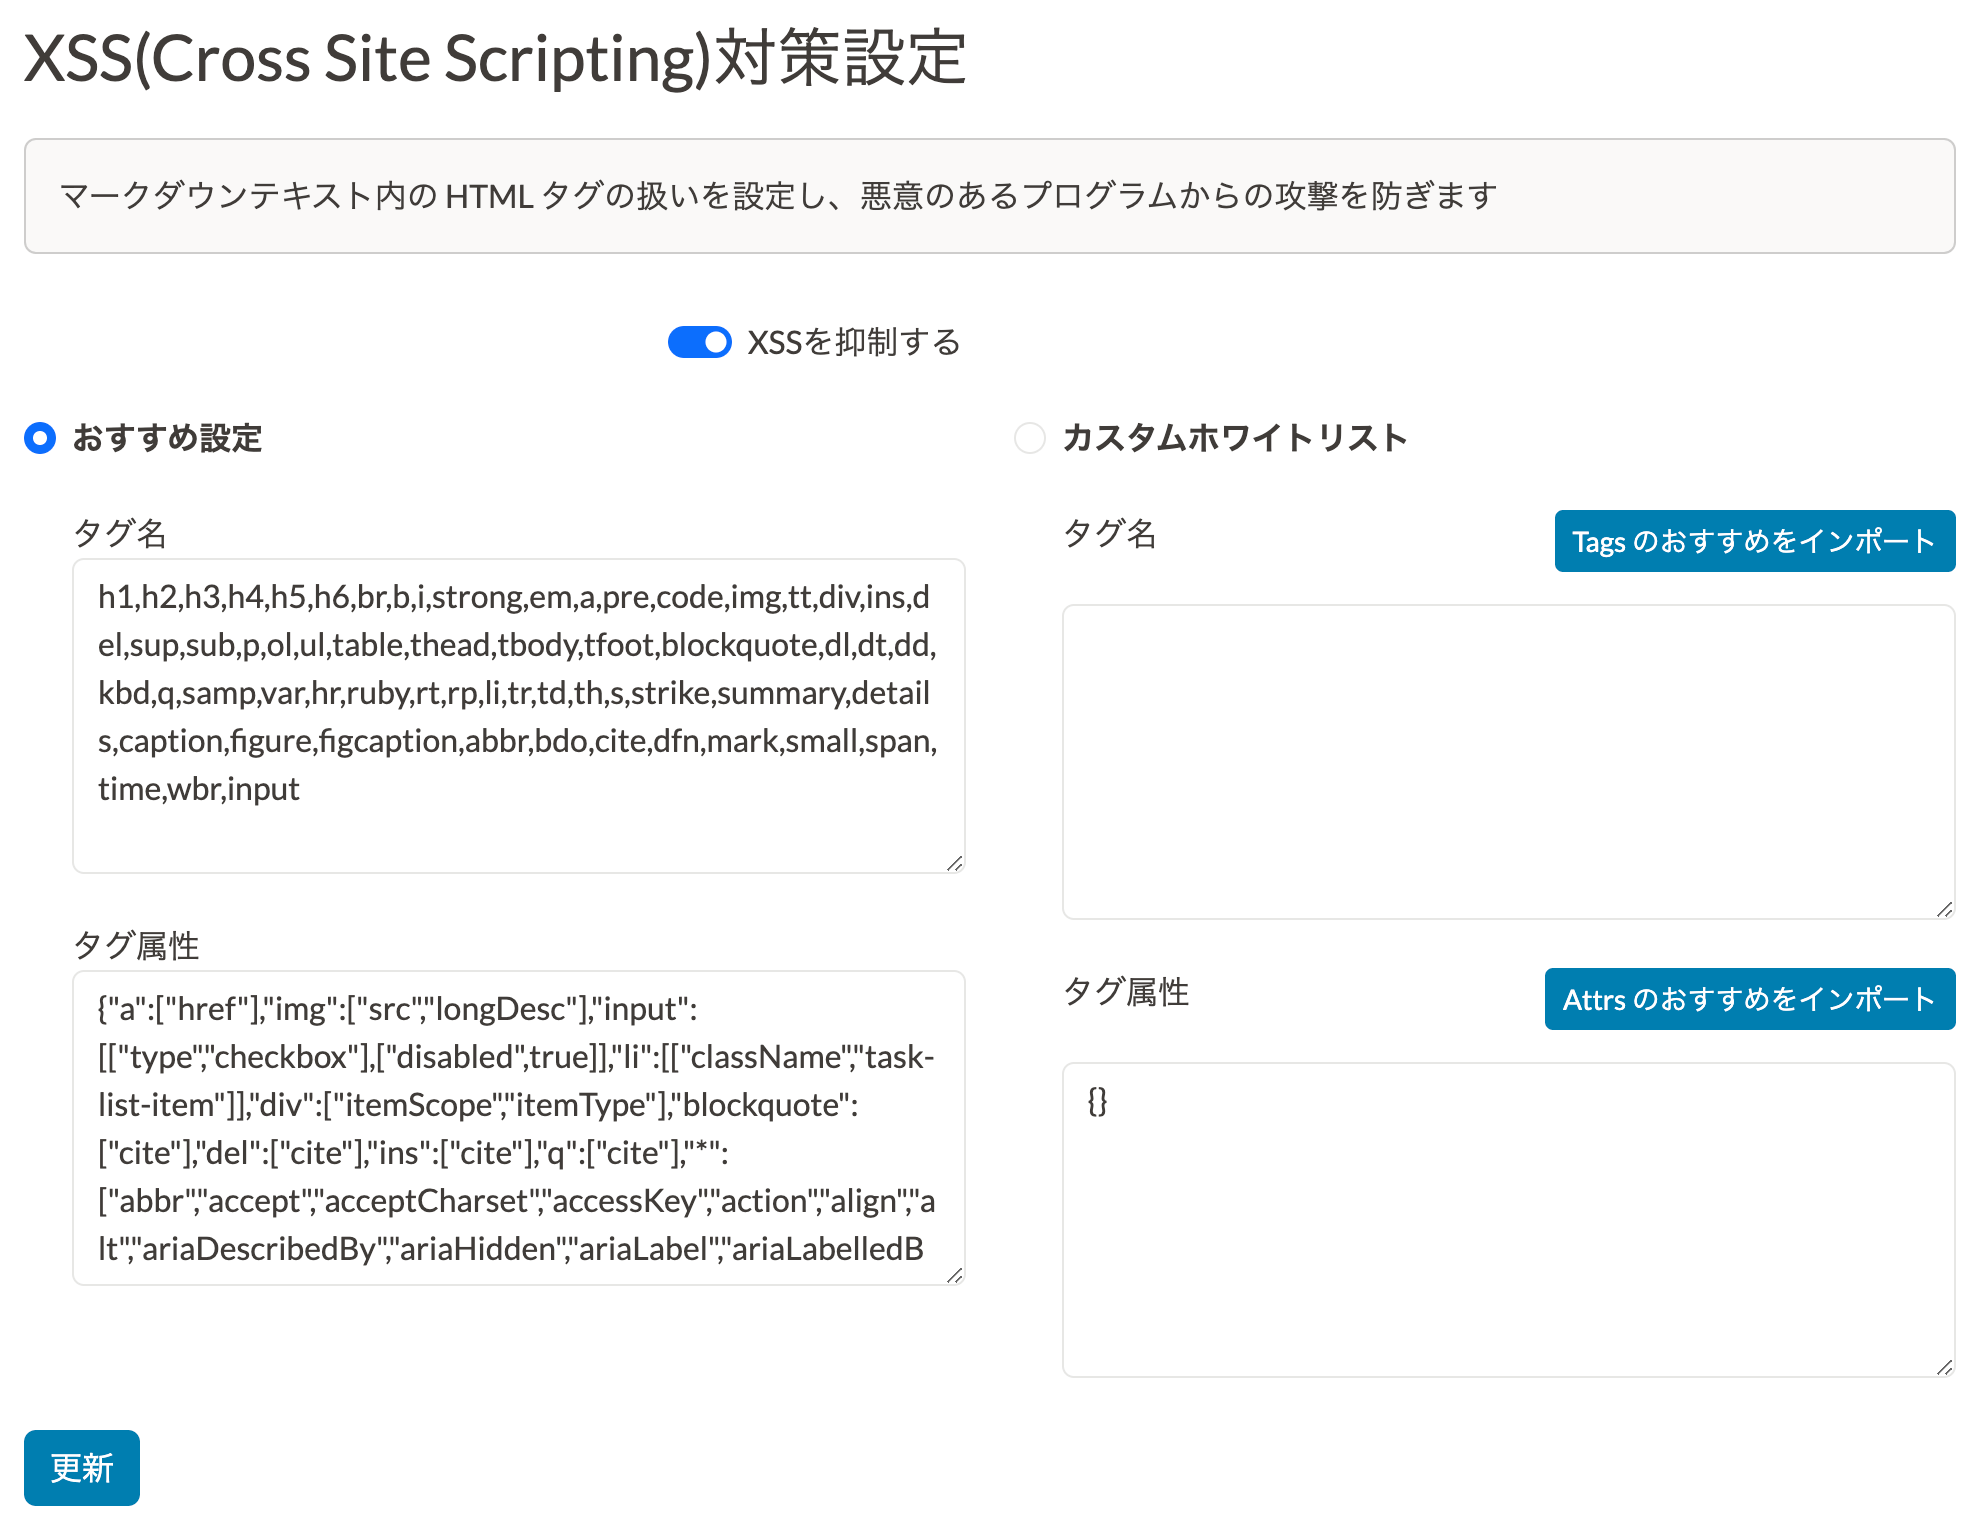Click the 更新 button

point(82,1468)
